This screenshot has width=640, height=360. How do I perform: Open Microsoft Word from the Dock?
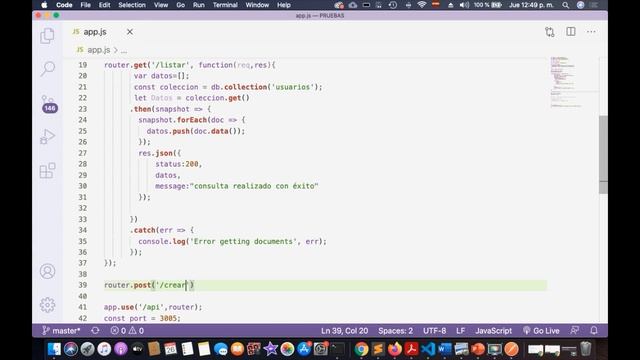point(444,349)
